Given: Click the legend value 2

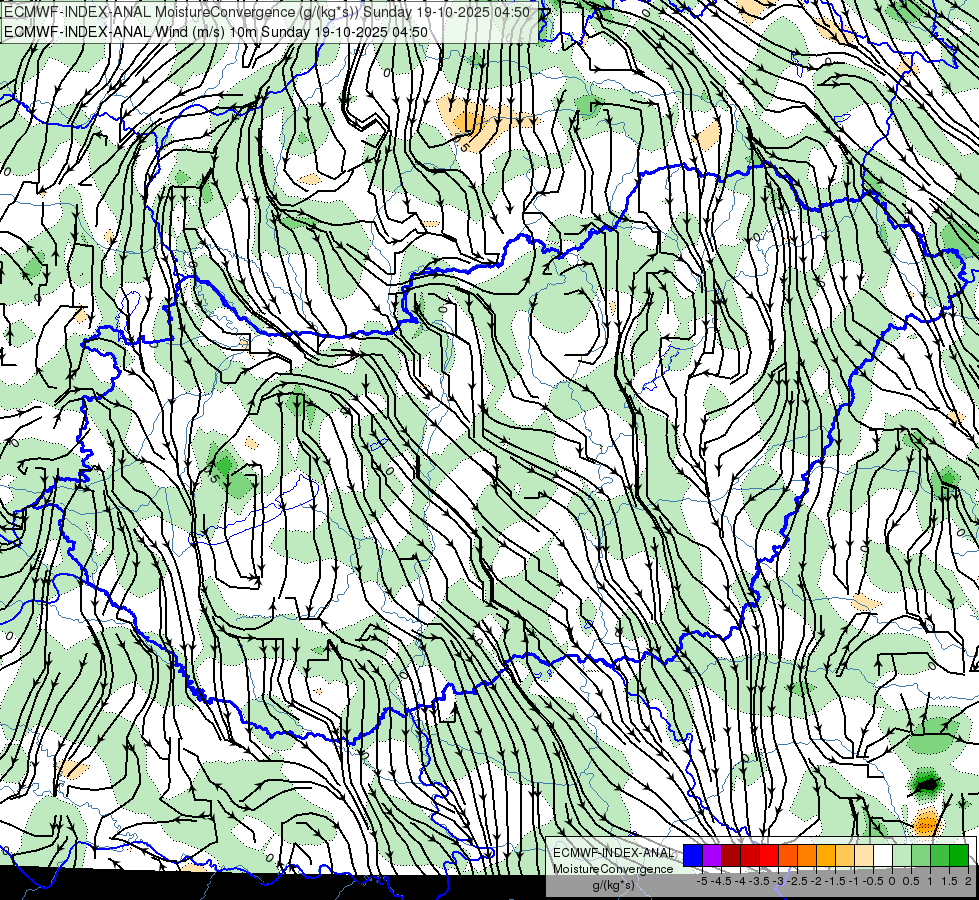Looking at the screenshot, I should tap(968, 881).
